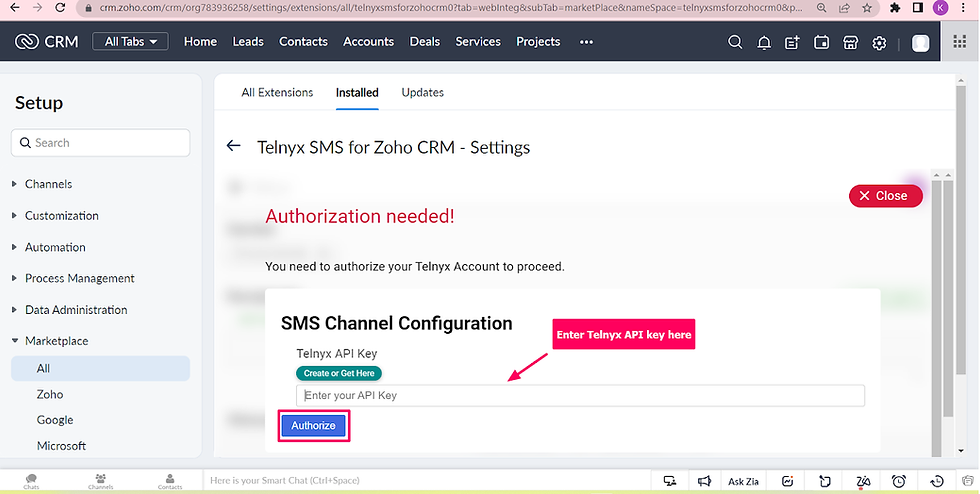Screen dimensions: 980x494
Task: Open the user profile avatar
Action: coord(920,43)
